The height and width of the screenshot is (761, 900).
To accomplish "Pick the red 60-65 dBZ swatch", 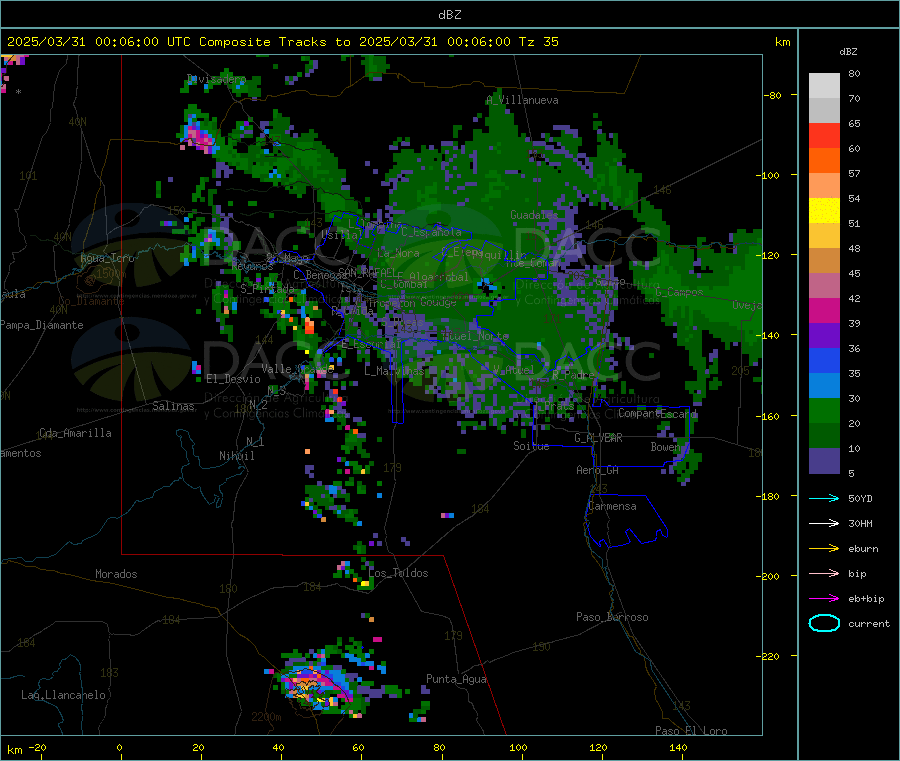I will pyautogui.click(x=824, y=136).
